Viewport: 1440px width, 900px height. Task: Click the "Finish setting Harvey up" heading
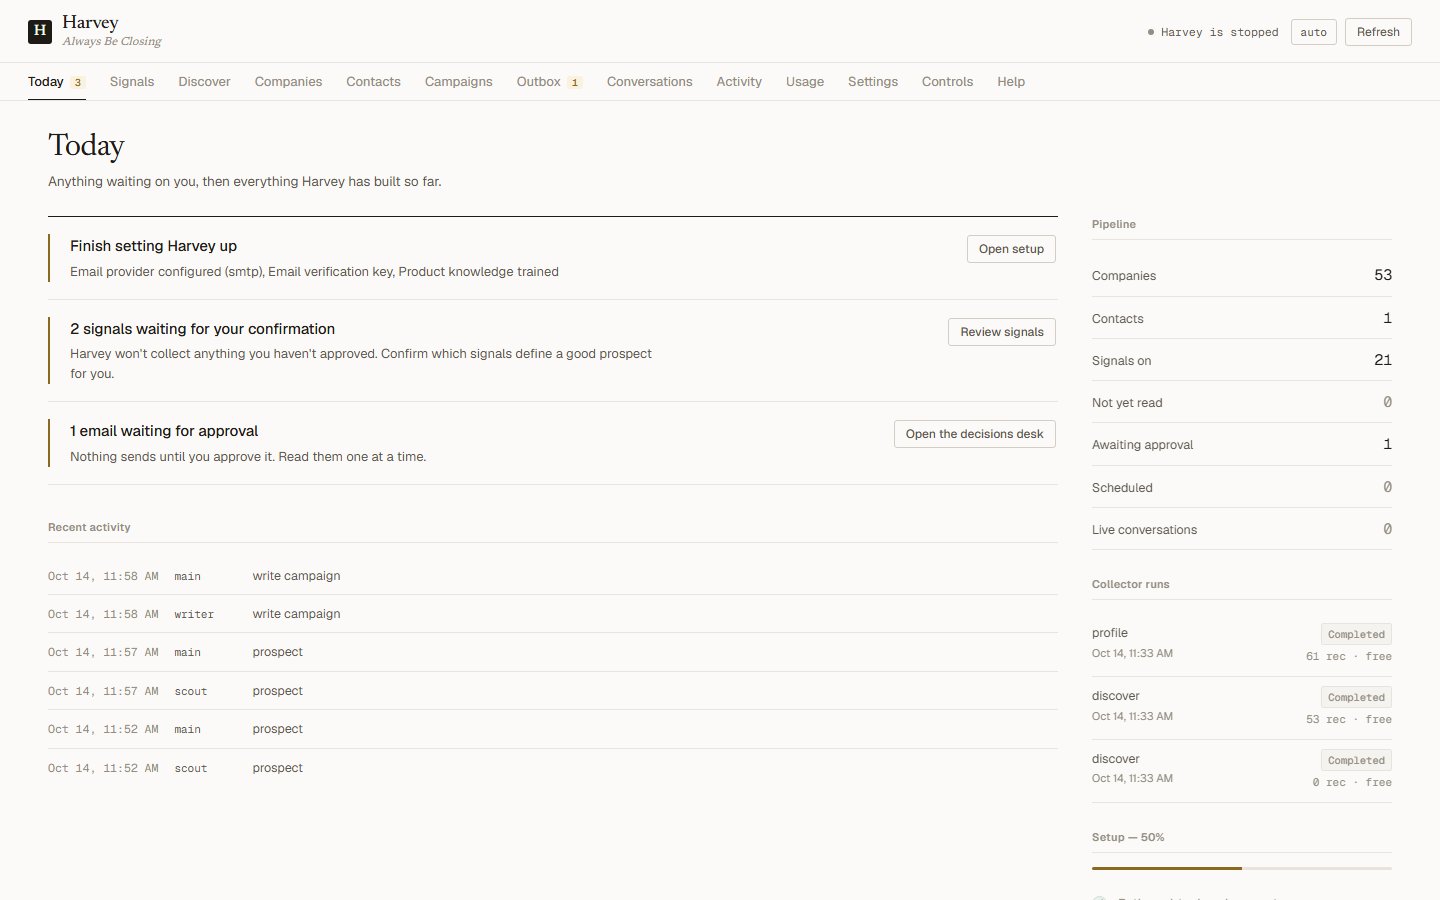(x=153, y=246)
